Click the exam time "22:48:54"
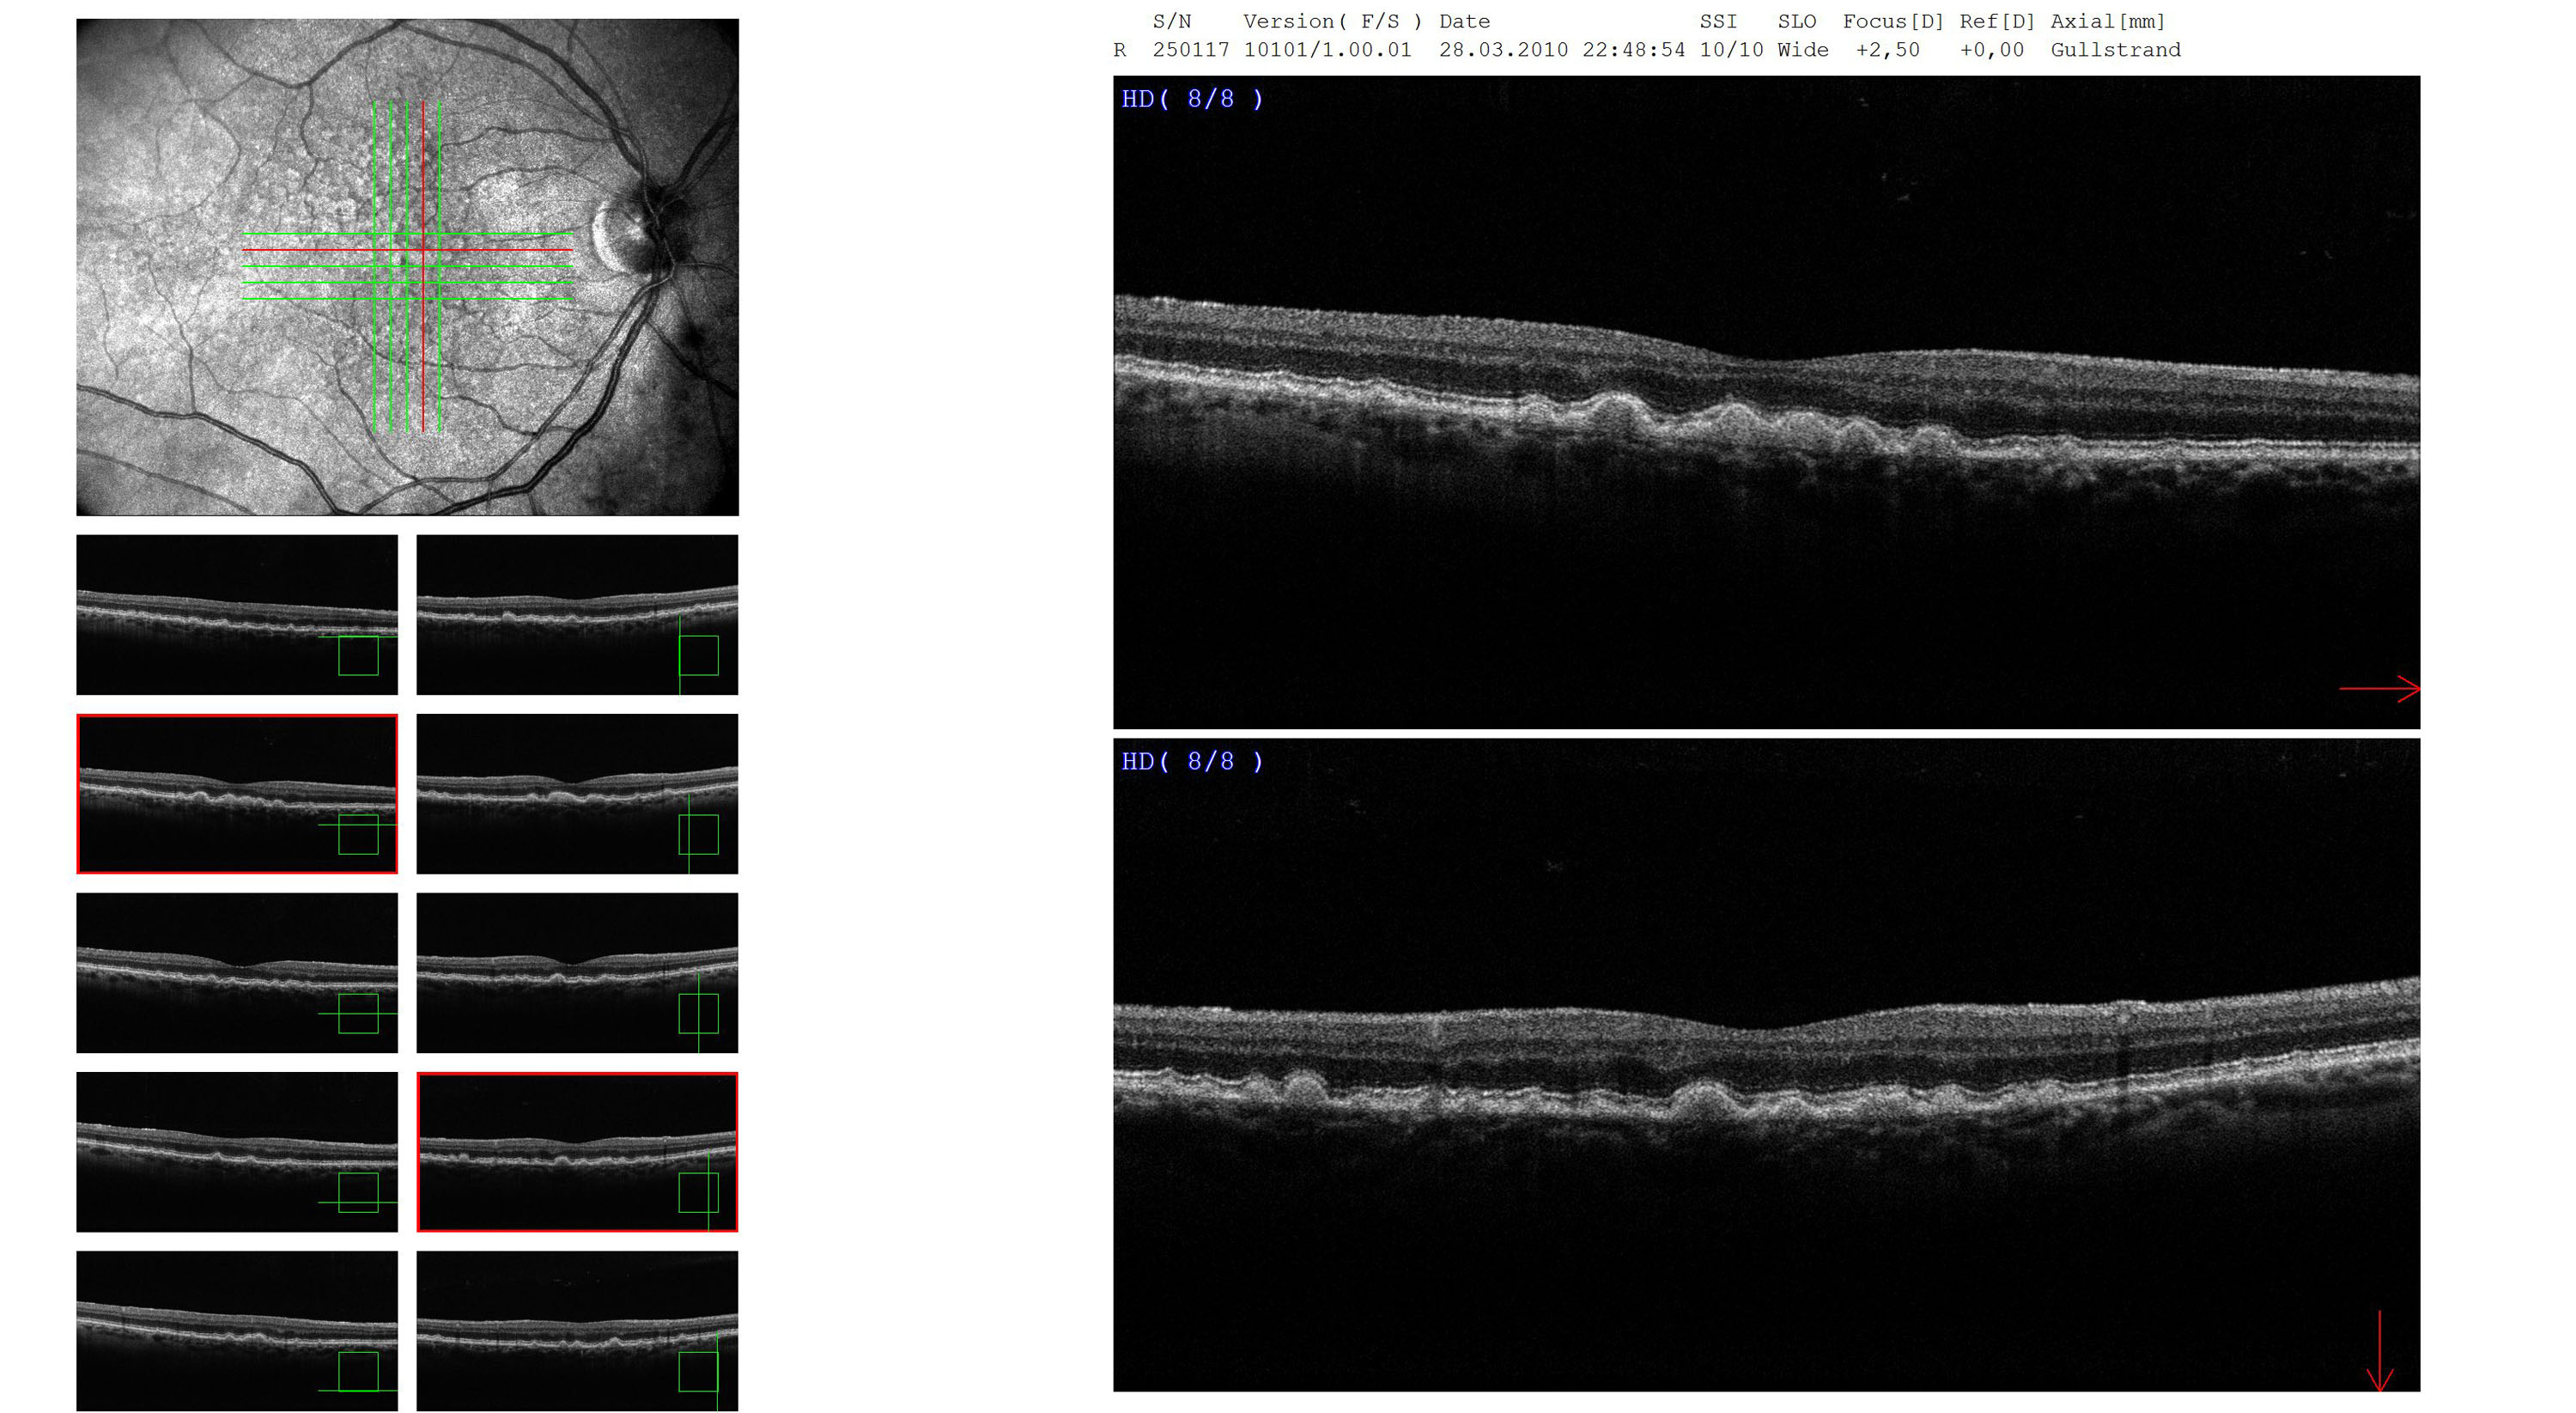 1633,50
